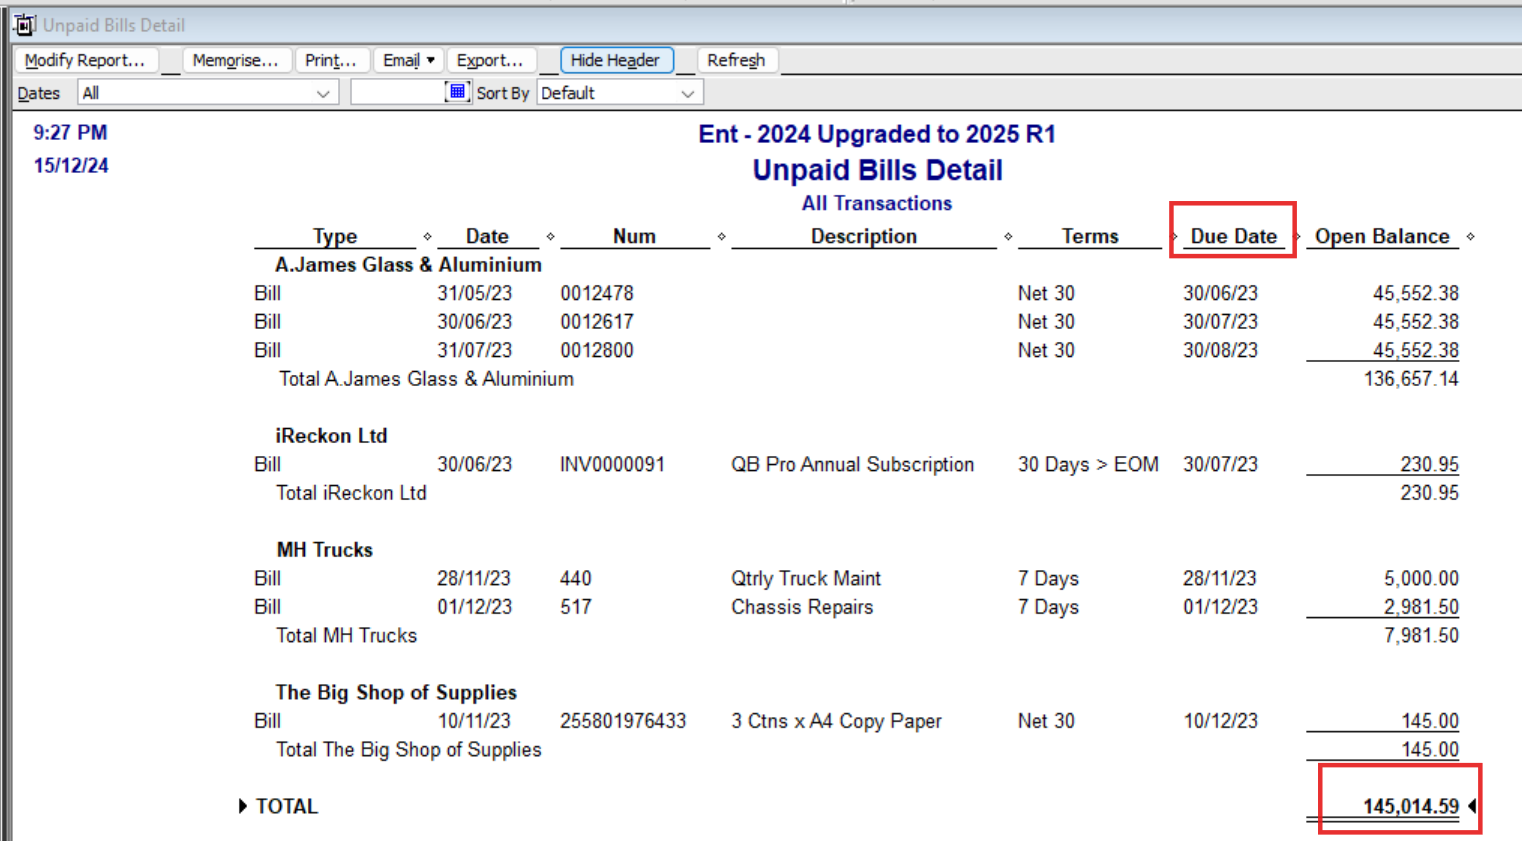
Task: Click the 2,981.50 open balance
Action: coord(1421,607)
